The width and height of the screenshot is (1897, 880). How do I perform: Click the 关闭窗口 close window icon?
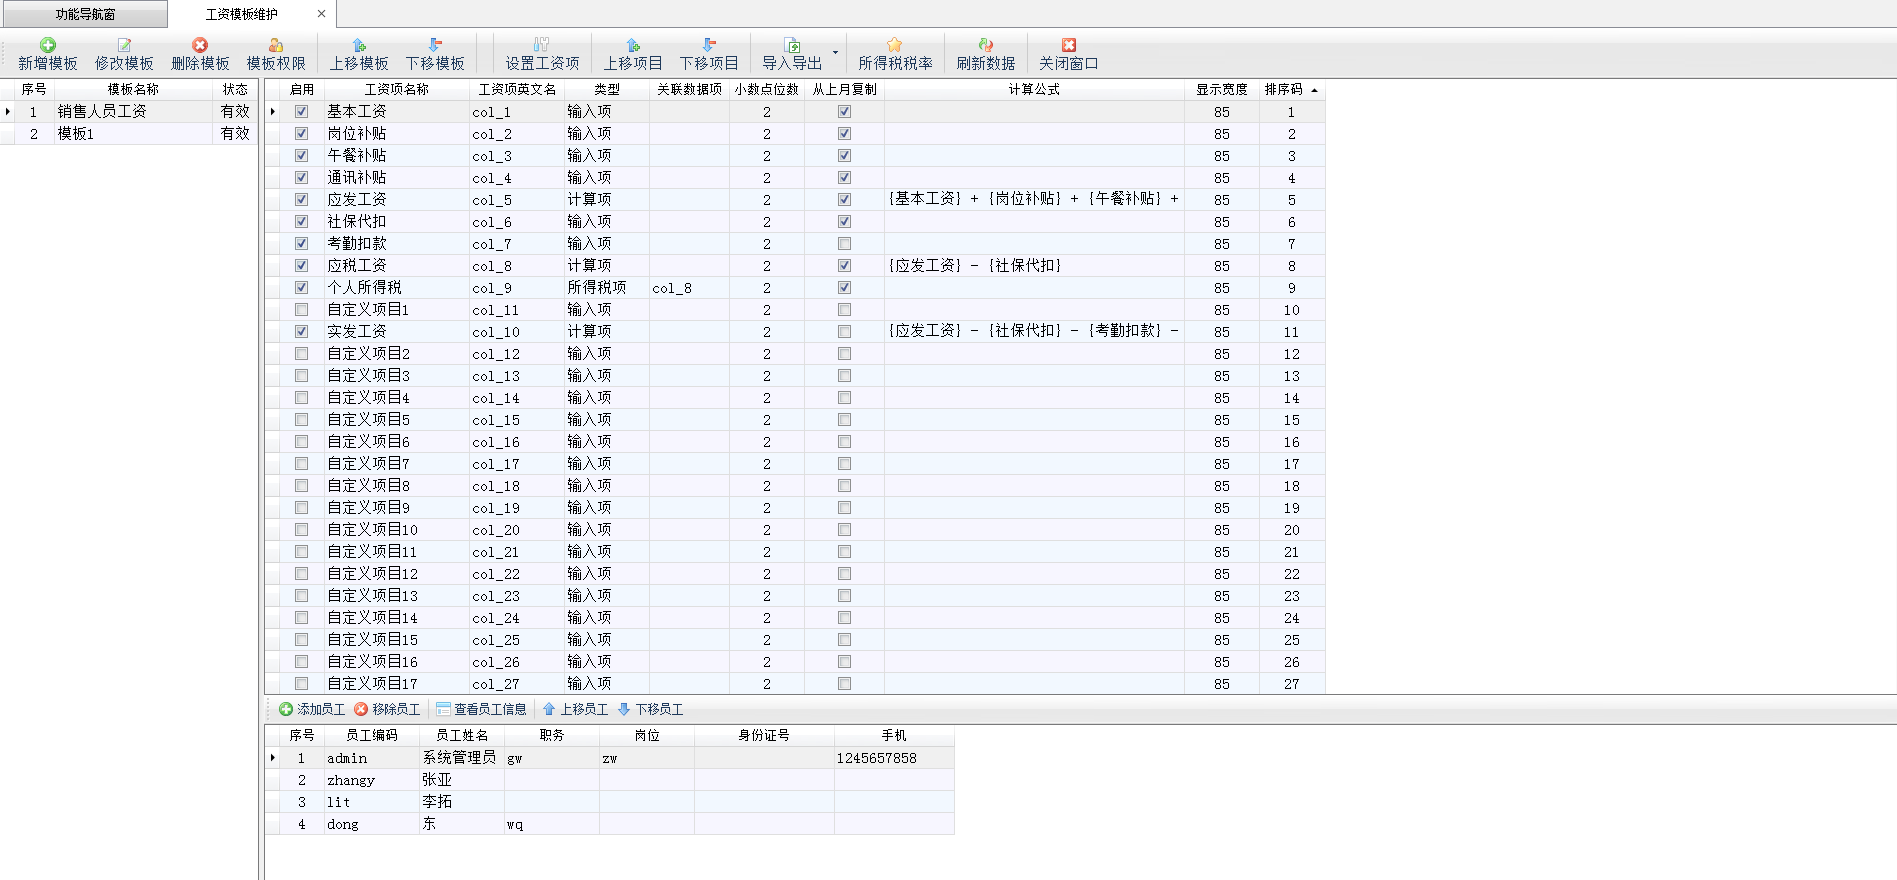[1068, 46]
